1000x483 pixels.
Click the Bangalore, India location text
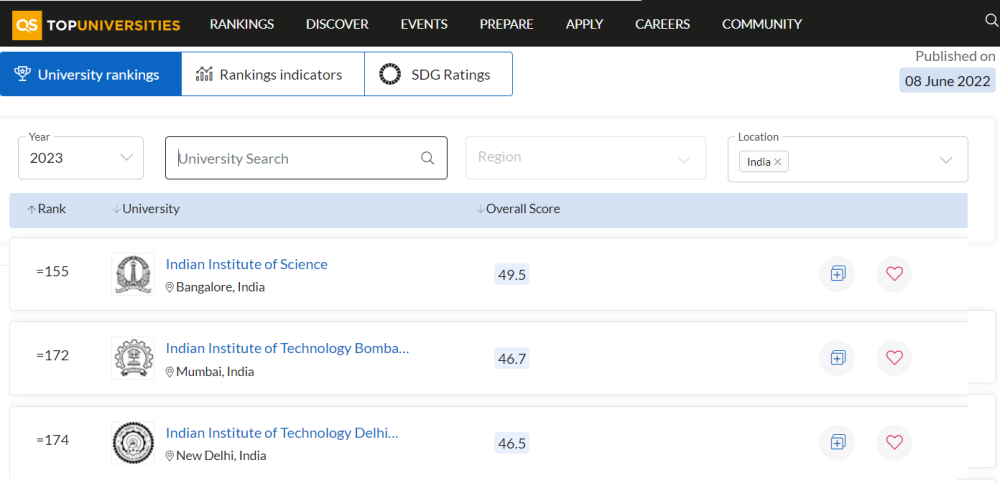coord(220,287)
